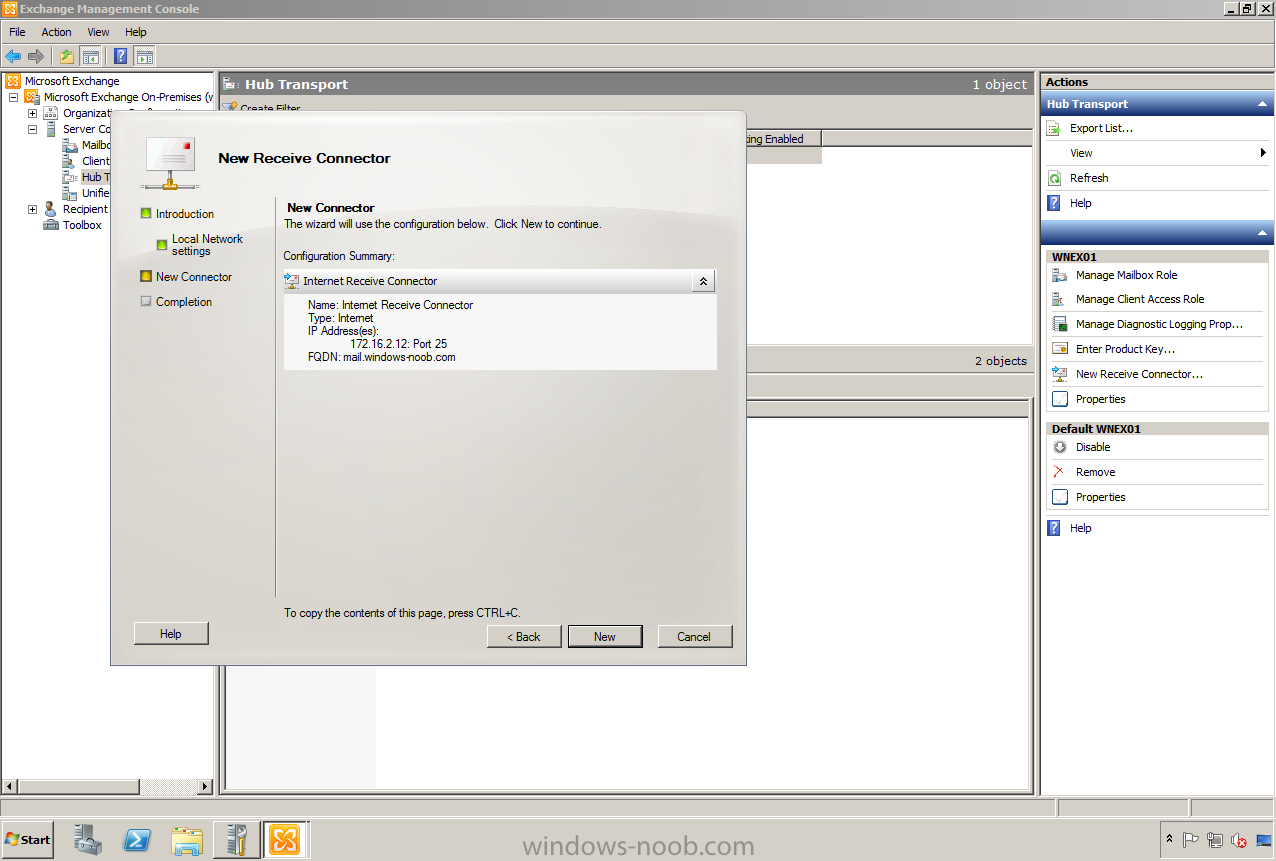Click the New Receive Connector action icon
This screenshot has height=861, width=1276.
pos(1060,374)
